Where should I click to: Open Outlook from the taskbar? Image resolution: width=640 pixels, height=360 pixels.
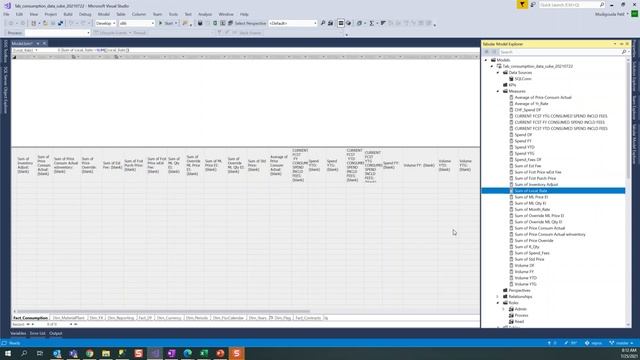[57, 353]
